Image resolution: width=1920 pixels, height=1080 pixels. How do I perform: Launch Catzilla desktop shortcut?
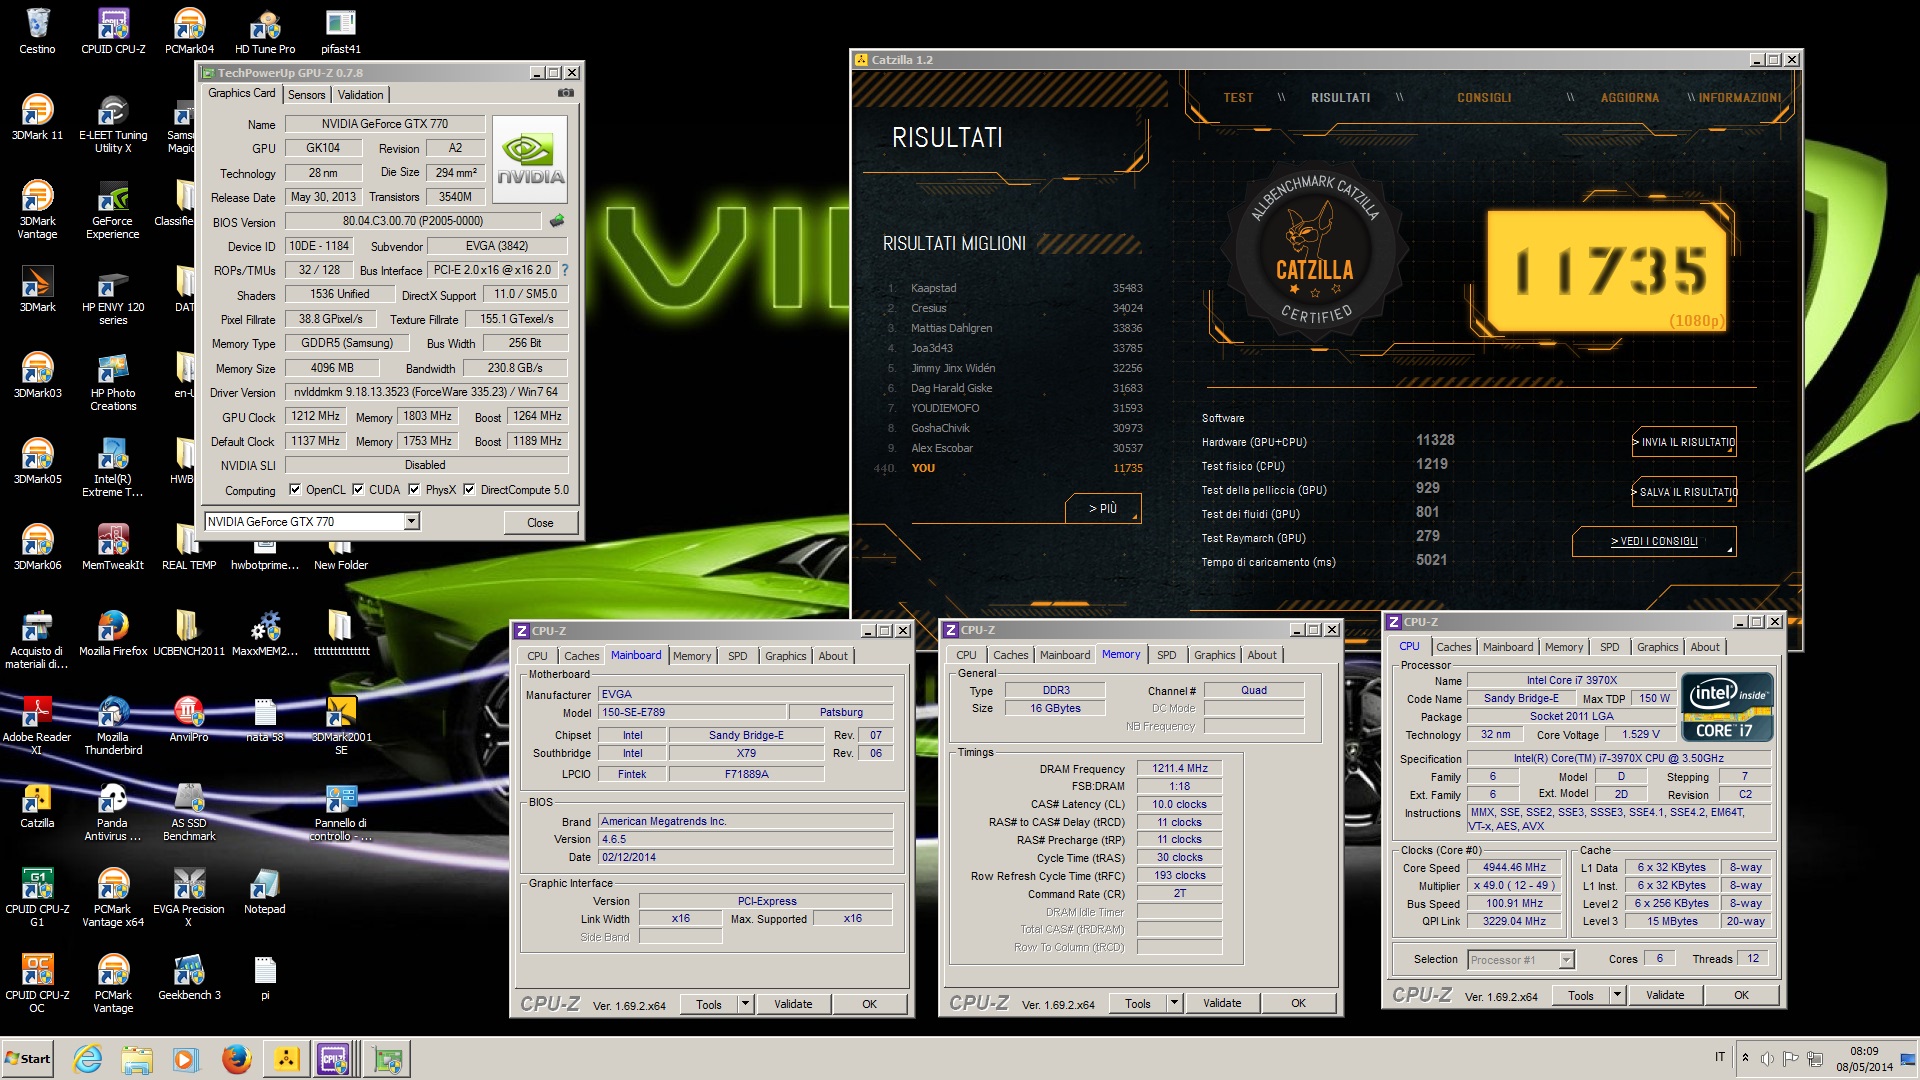click(37, 804)
